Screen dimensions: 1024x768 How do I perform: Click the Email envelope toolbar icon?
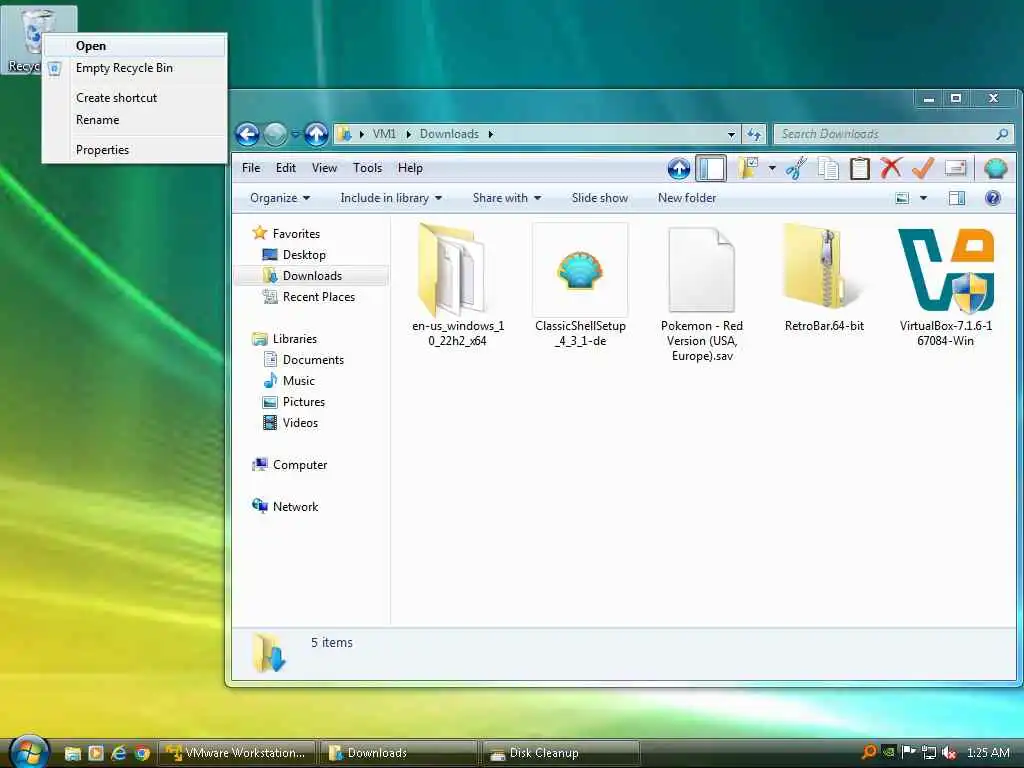point(955,168)
